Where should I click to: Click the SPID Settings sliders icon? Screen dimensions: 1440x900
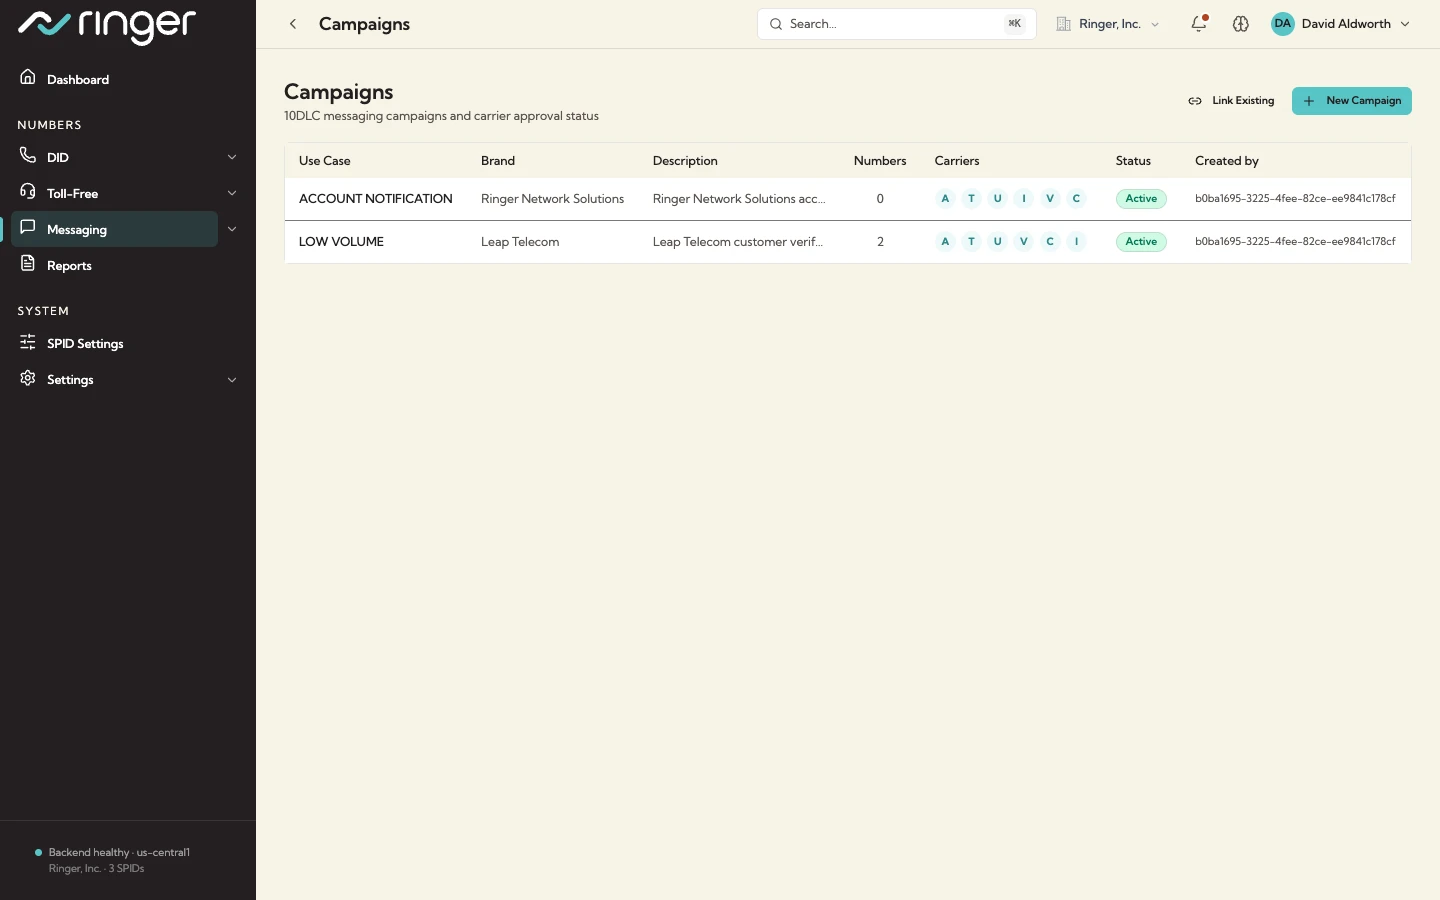tap(28, 341)
